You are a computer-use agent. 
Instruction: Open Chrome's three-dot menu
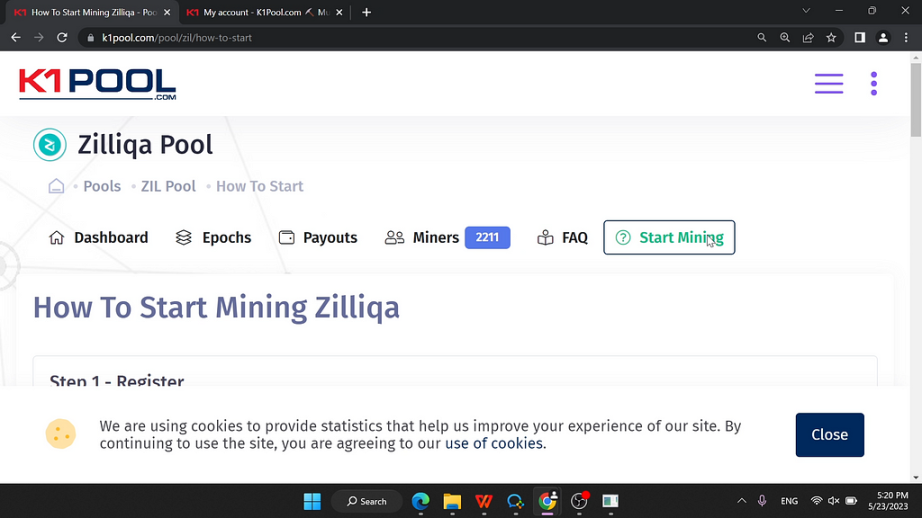click(906, 38)
